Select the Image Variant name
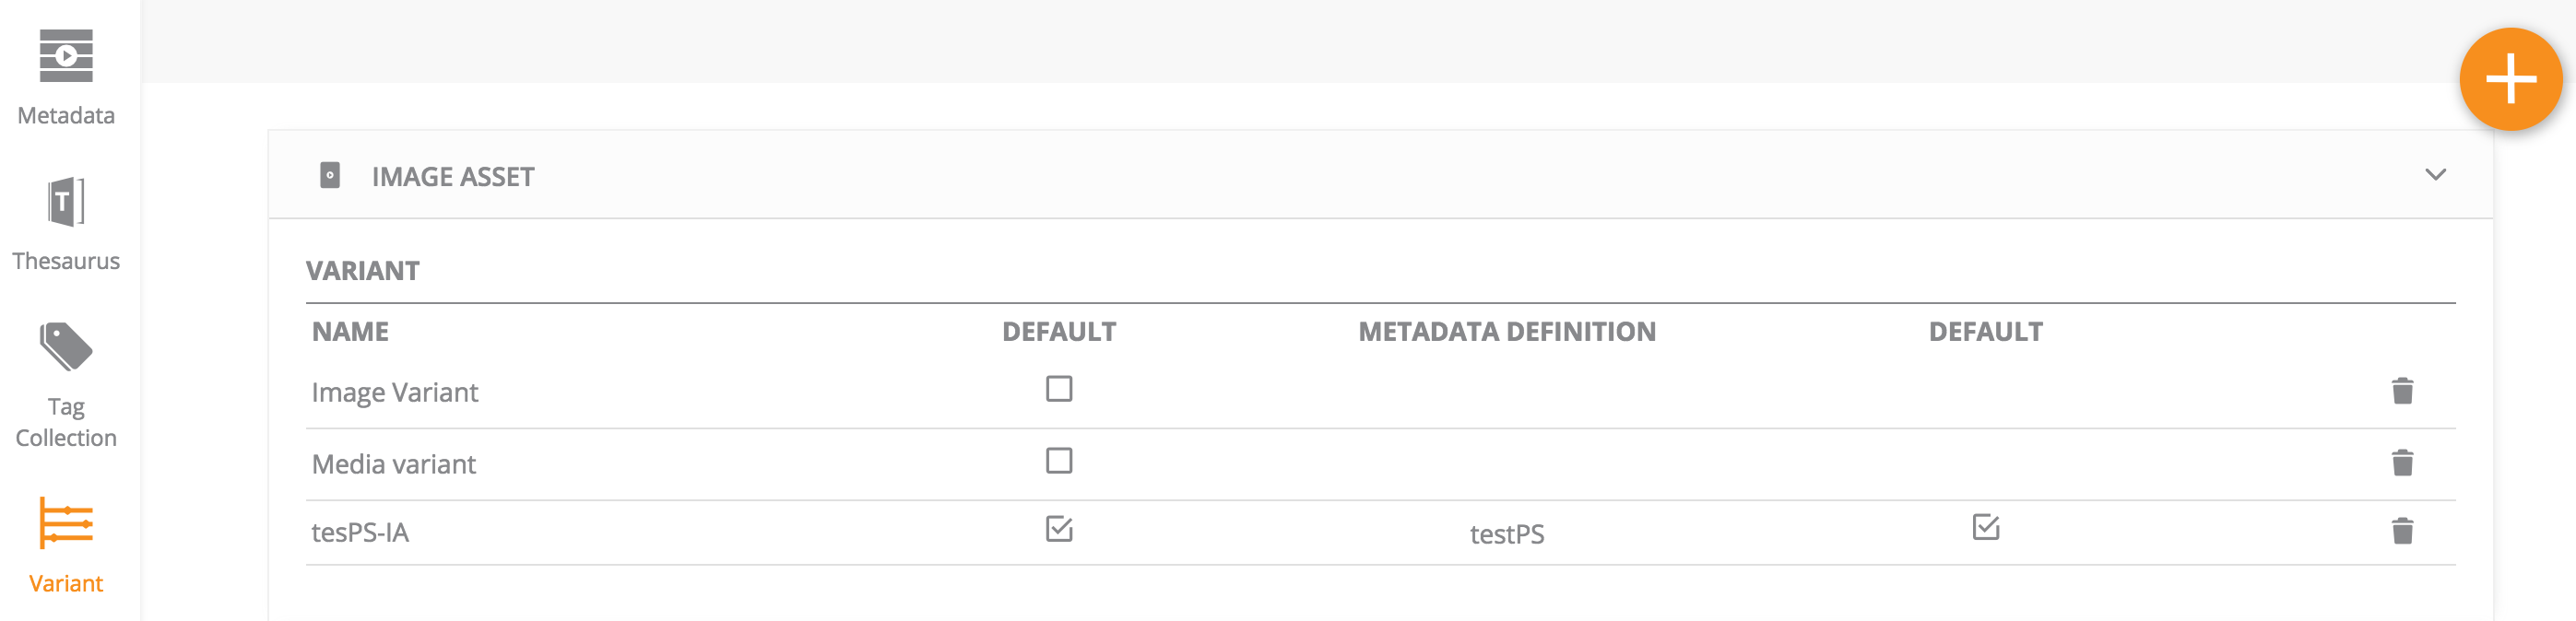Screen dimensions: 2576x621 pos(395,393)
